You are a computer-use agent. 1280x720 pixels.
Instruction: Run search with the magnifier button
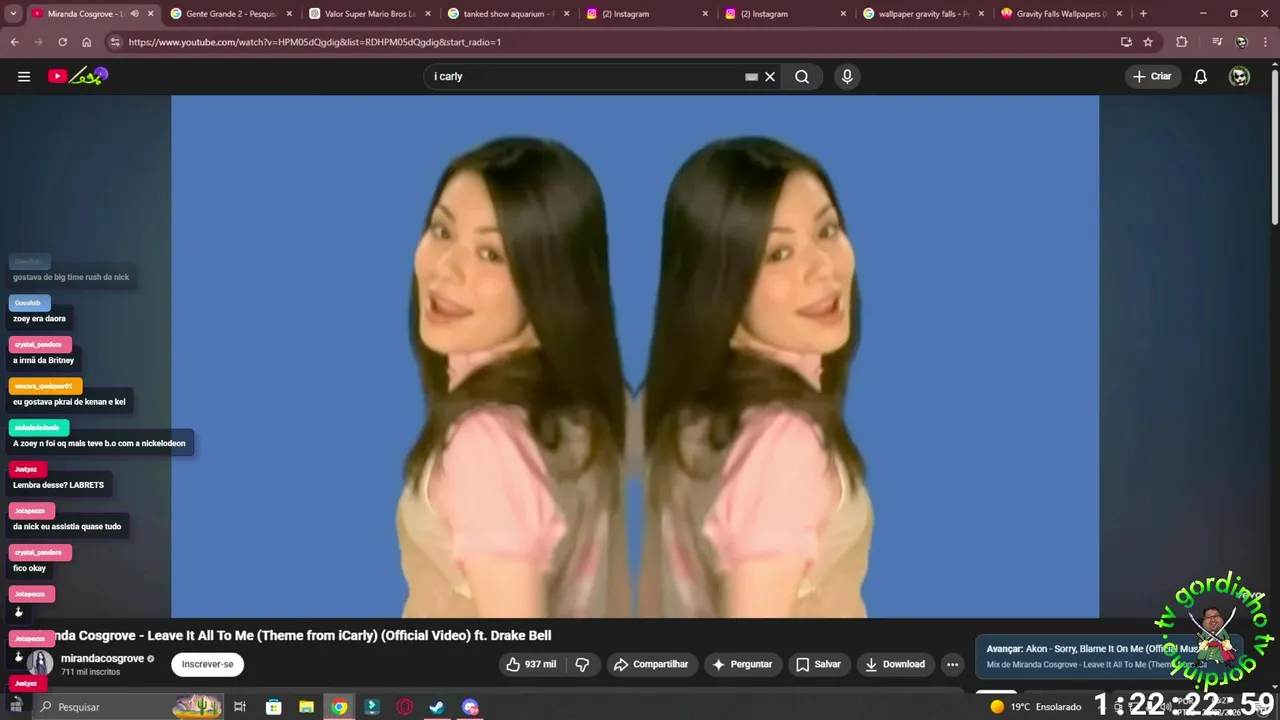[x=802, y=77]
